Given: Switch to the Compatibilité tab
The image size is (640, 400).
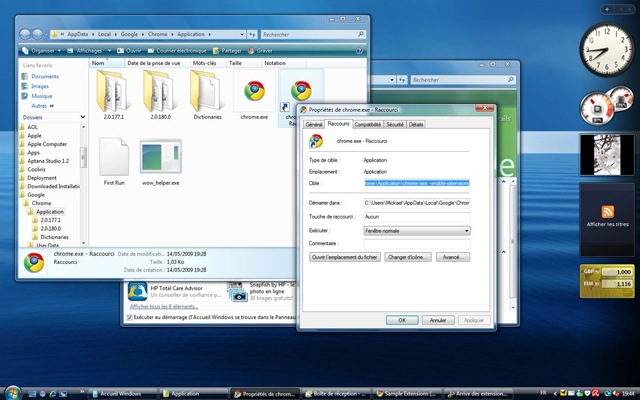Looking at the screenshot, I should 367,124.
